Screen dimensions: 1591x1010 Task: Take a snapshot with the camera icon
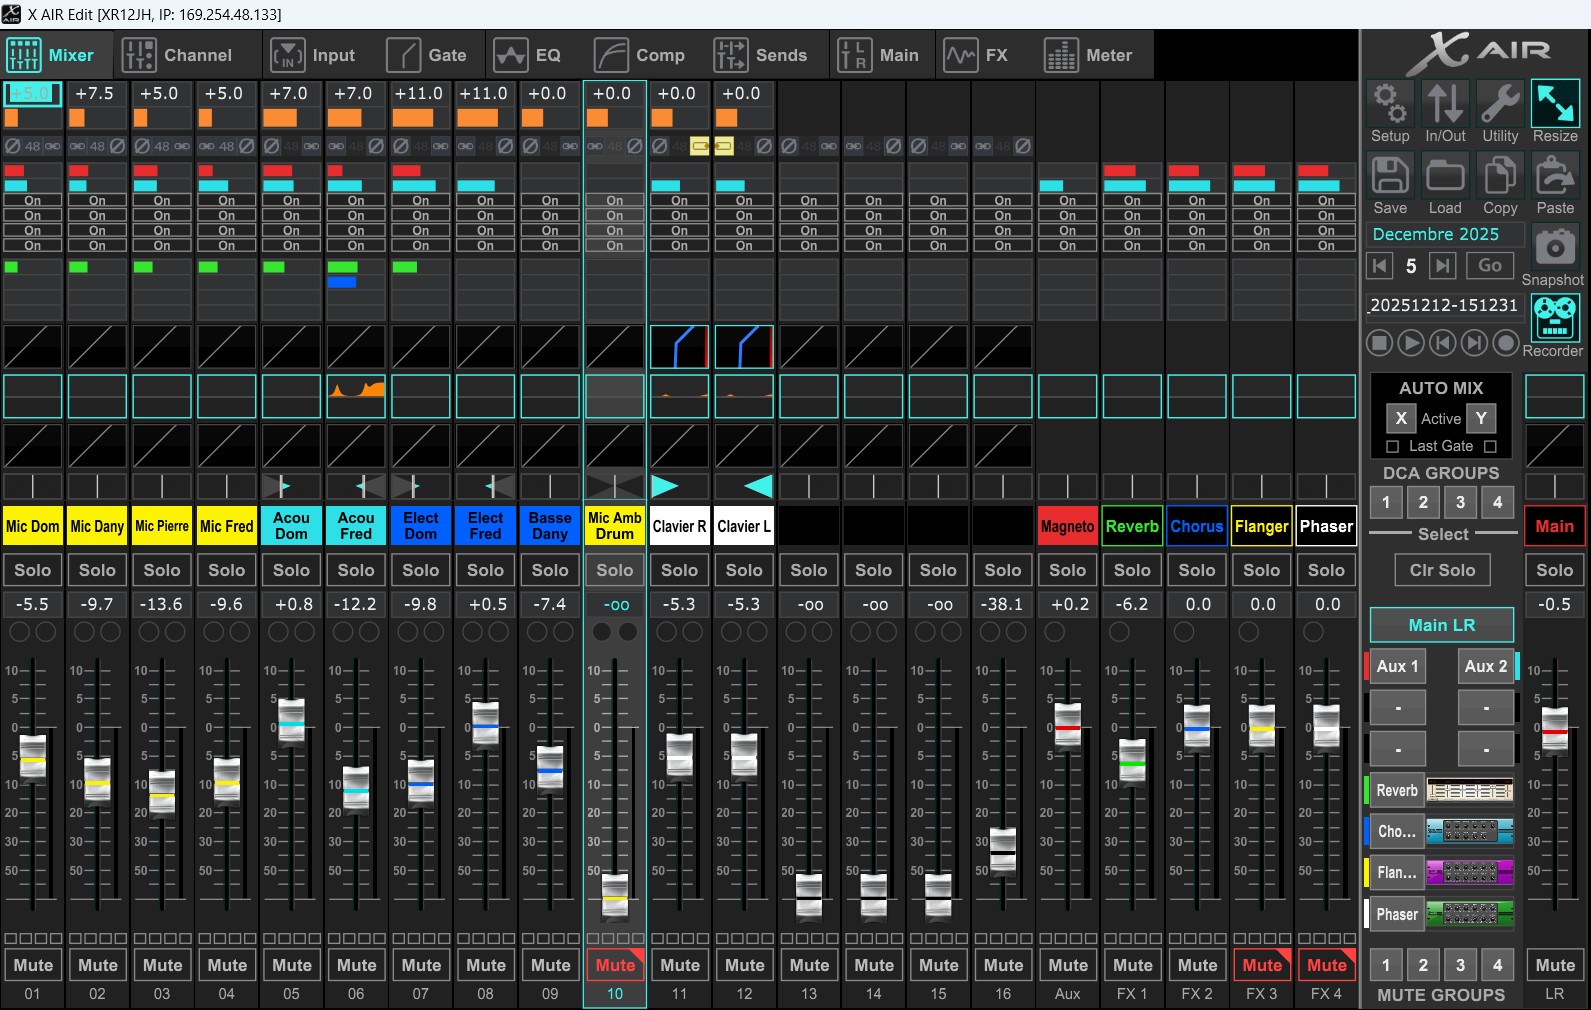pyautogui.click(x=1554, y=247)
